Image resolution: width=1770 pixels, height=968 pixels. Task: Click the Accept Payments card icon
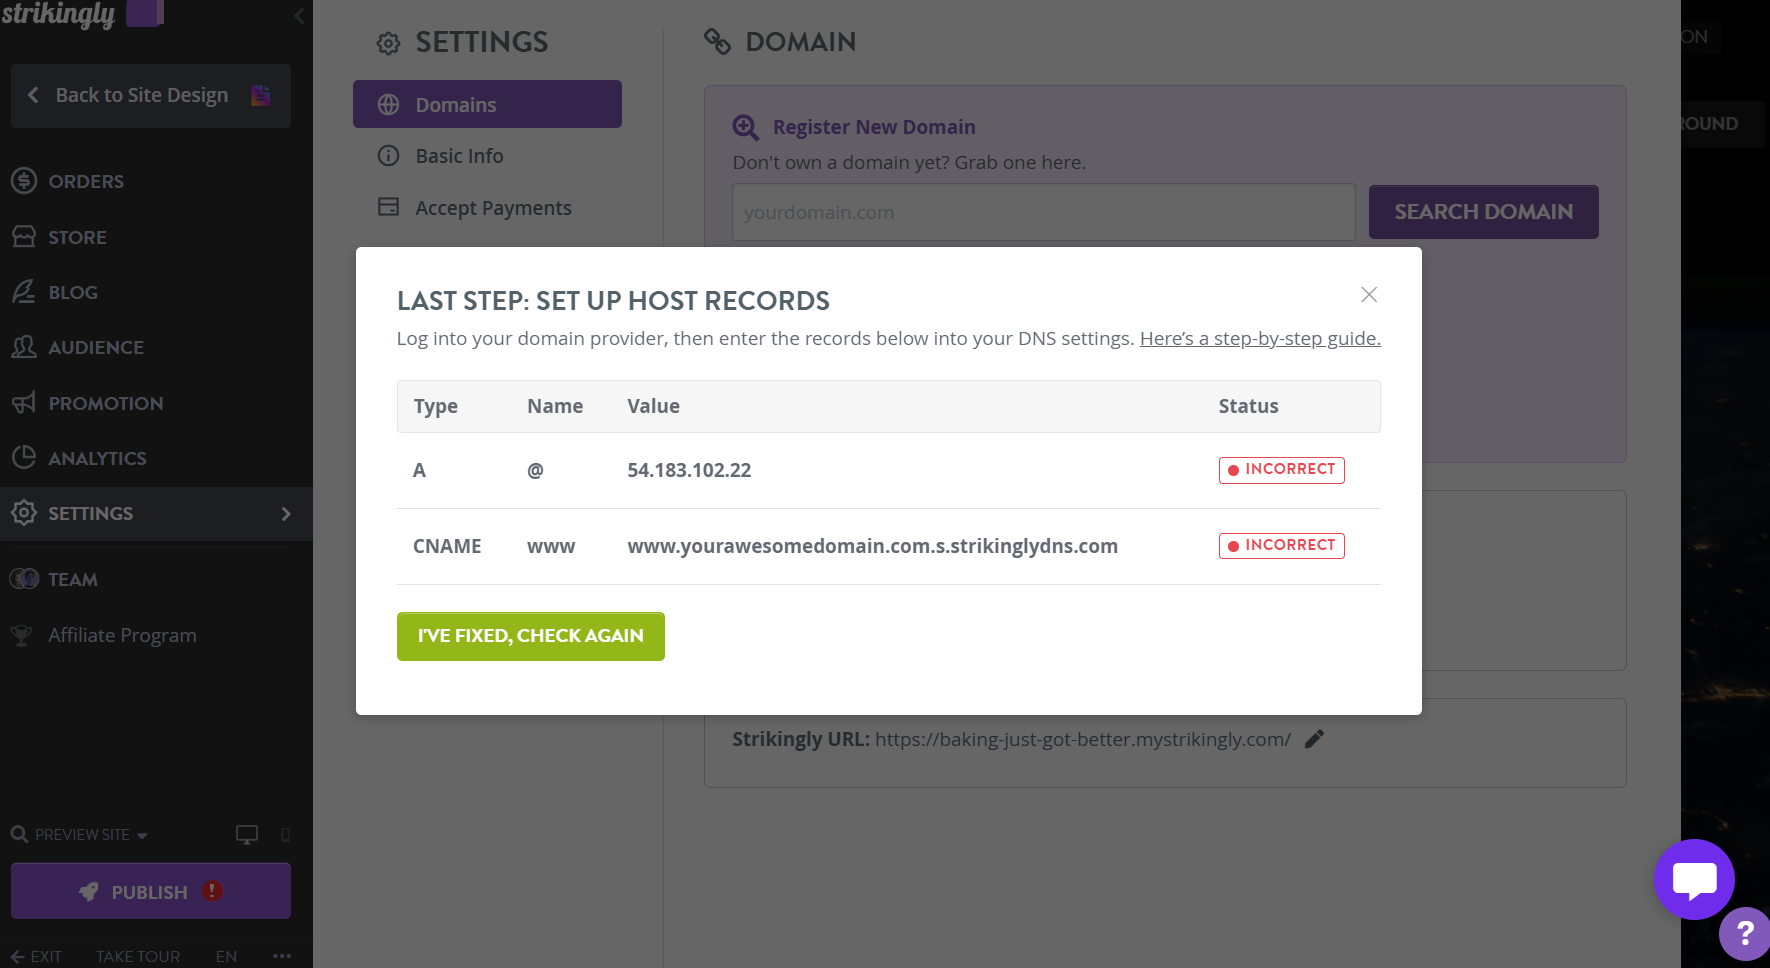click(x=388, y=207)
